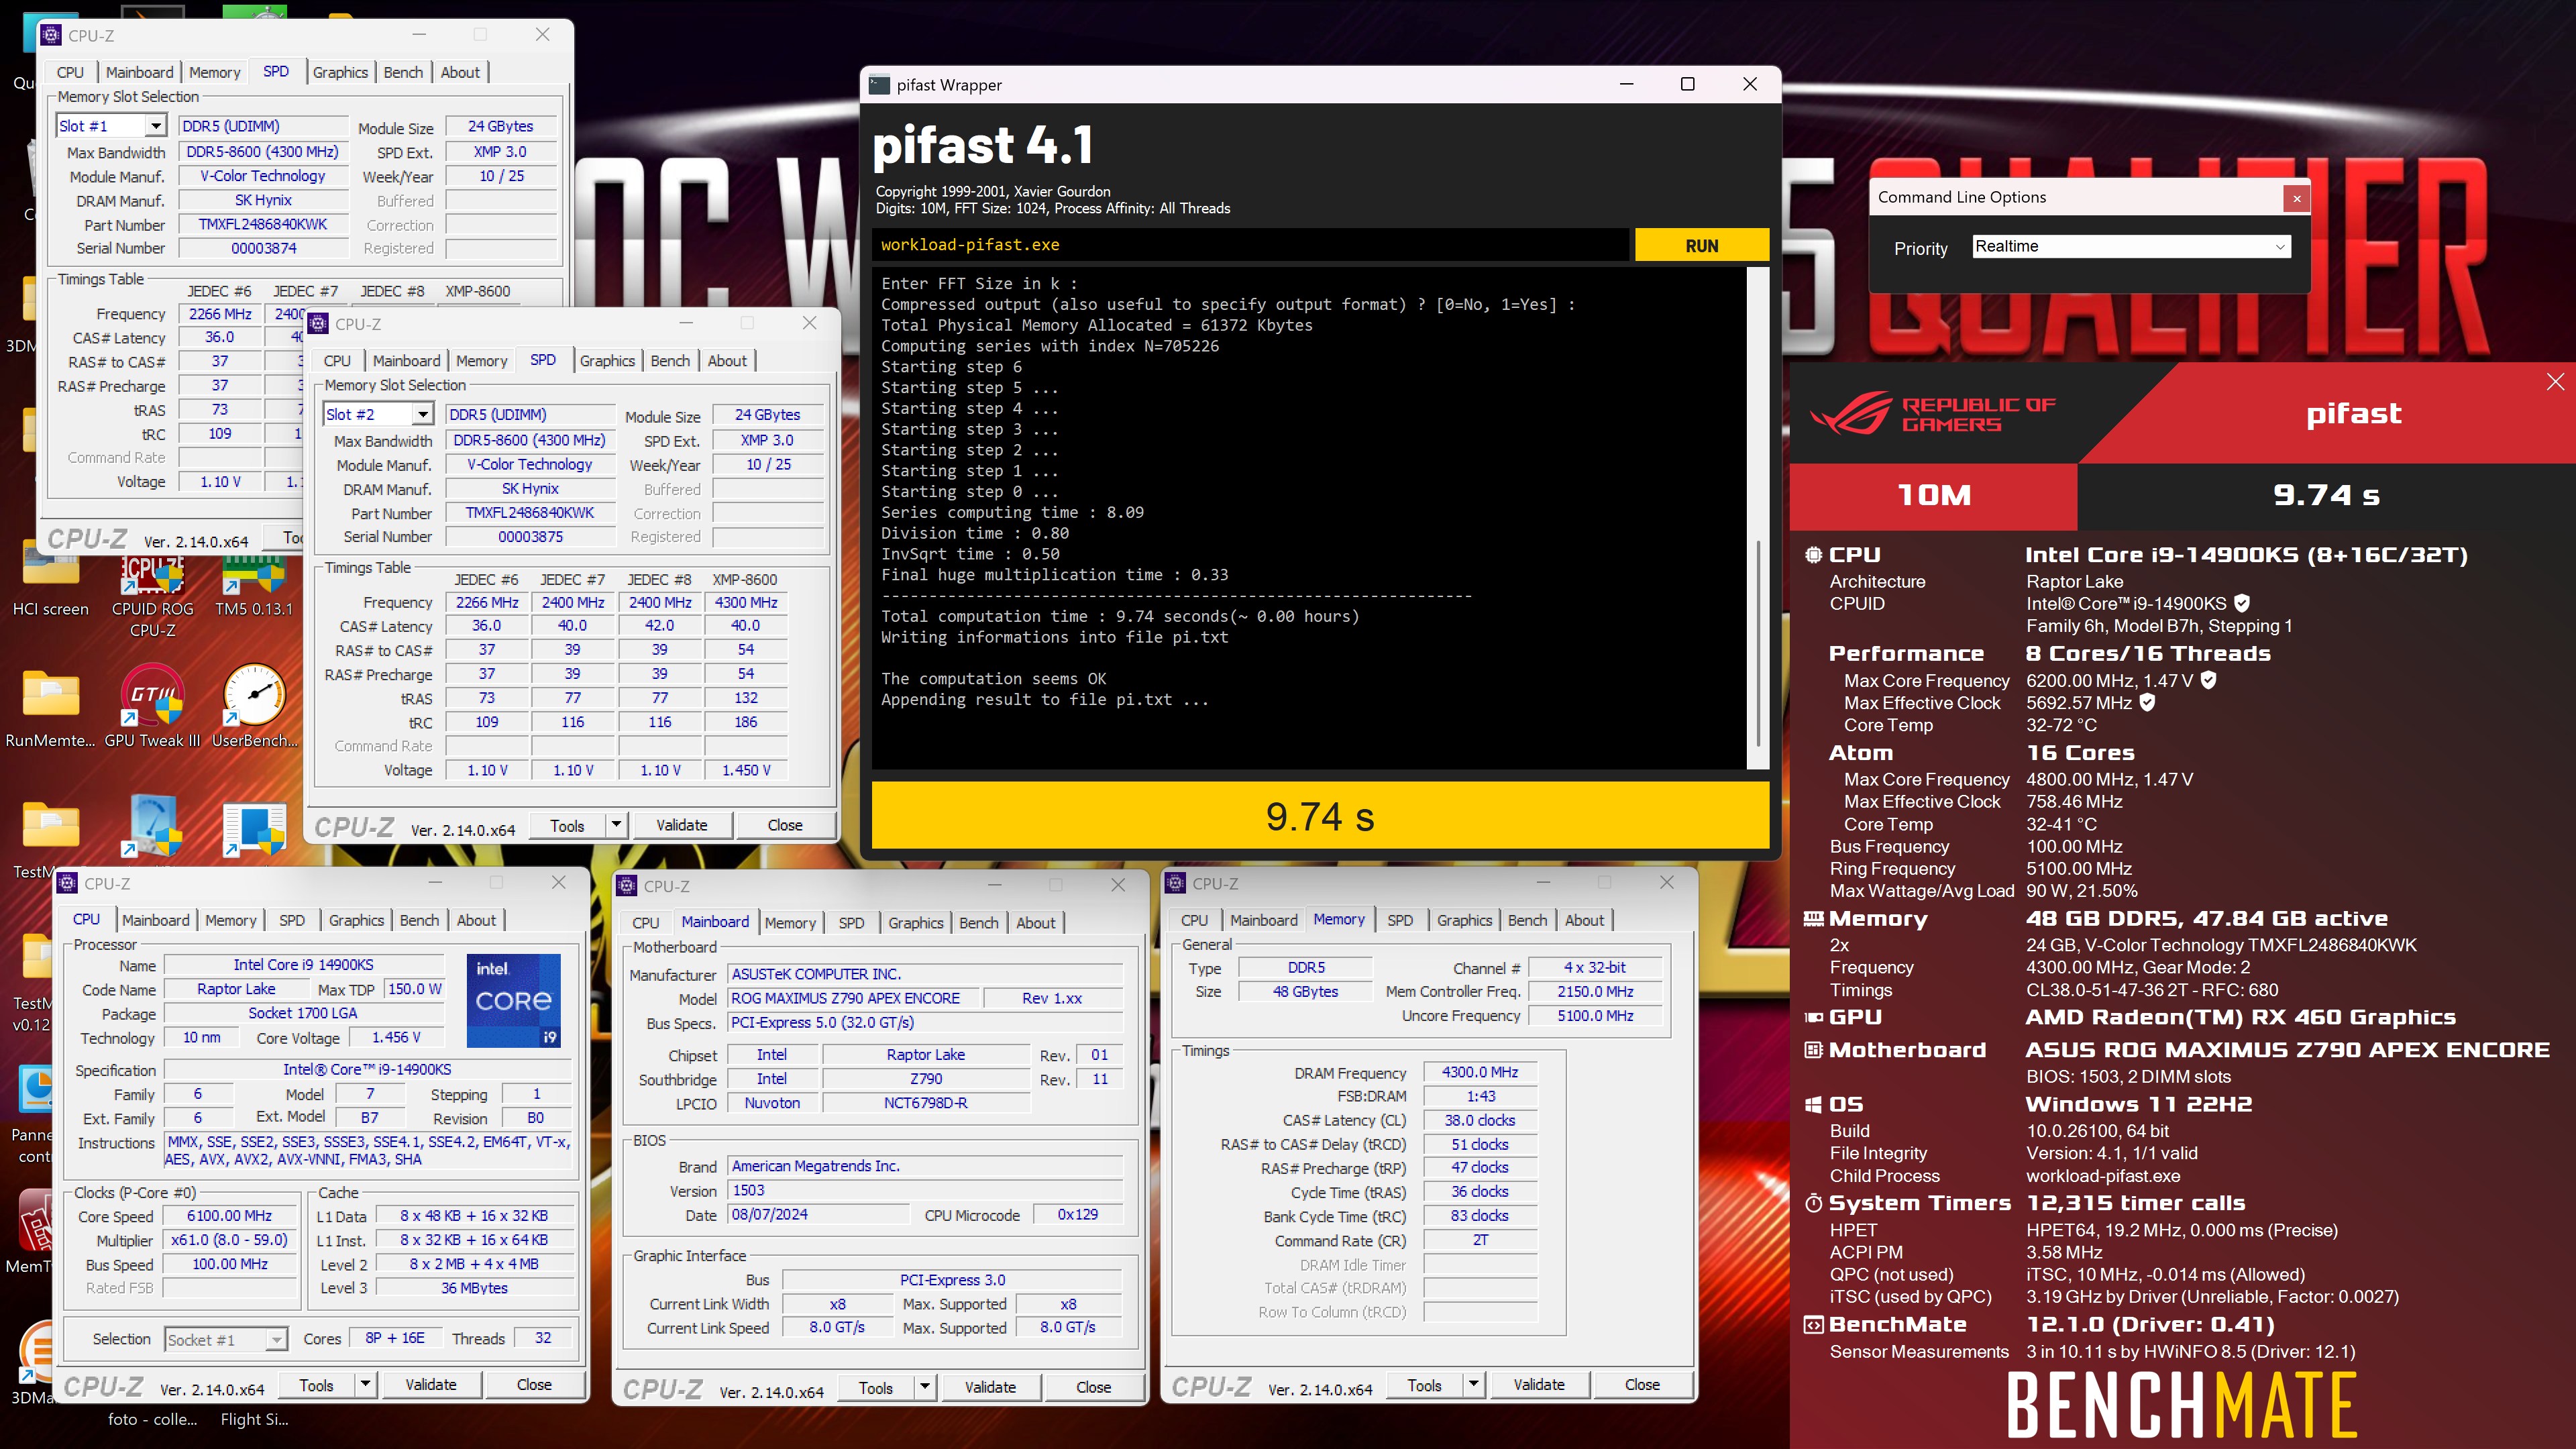Image resolution: width=2576 pixels, height=1449 pixels.
Task: Click the CPU section chip icon in BenchMate
Action: (x=1813, y=555)
